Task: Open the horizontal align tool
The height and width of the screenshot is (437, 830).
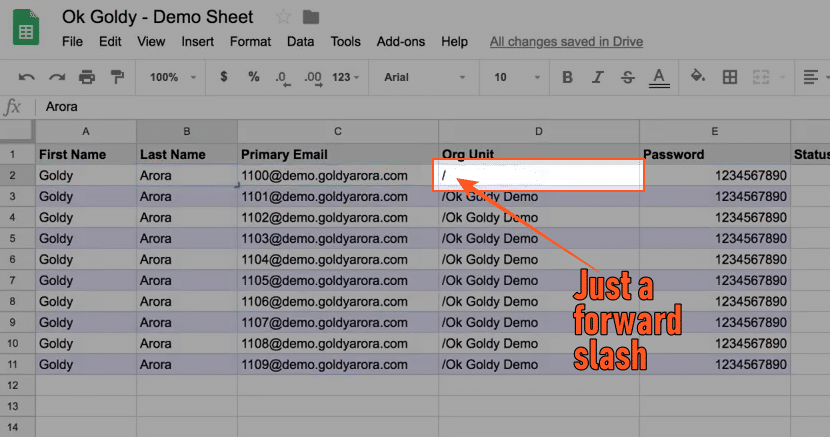Action: (x=810, y=77)
